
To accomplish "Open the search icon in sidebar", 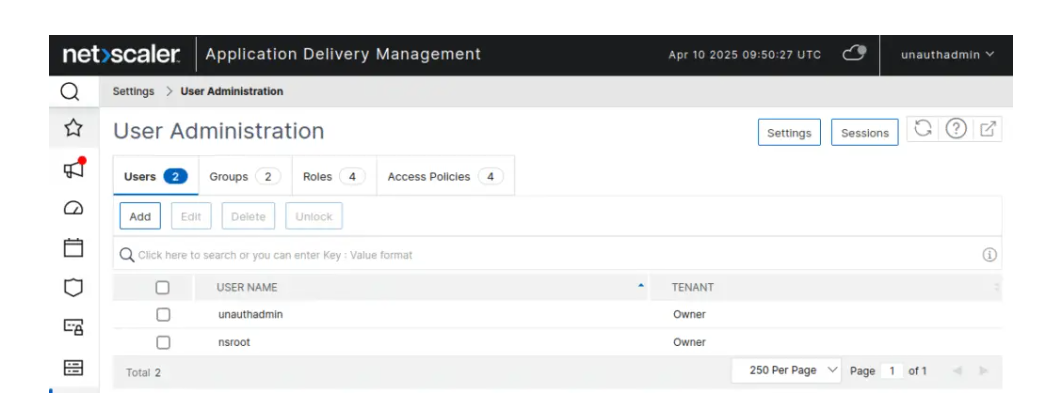I will [x=70, y=91].
